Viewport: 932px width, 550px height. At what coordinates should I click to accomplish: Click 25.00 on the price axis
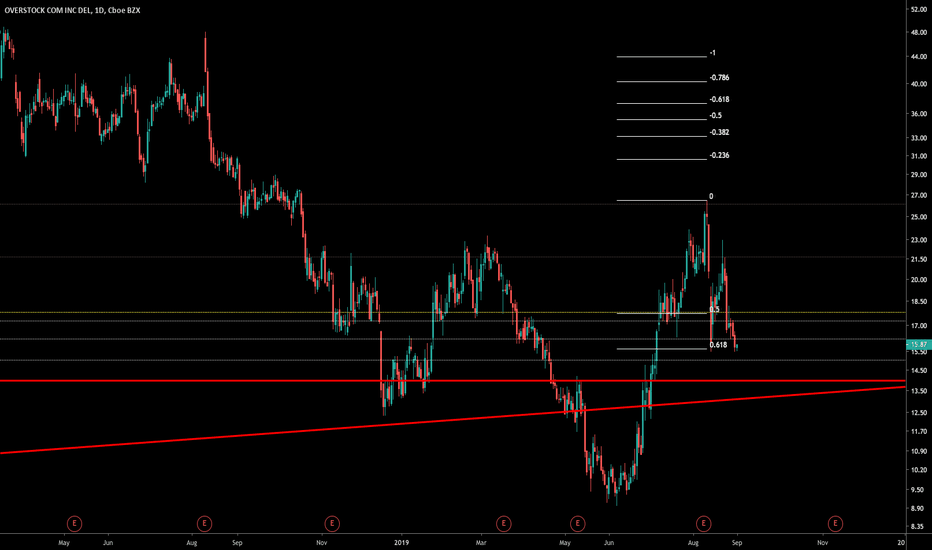pos(919,217)
